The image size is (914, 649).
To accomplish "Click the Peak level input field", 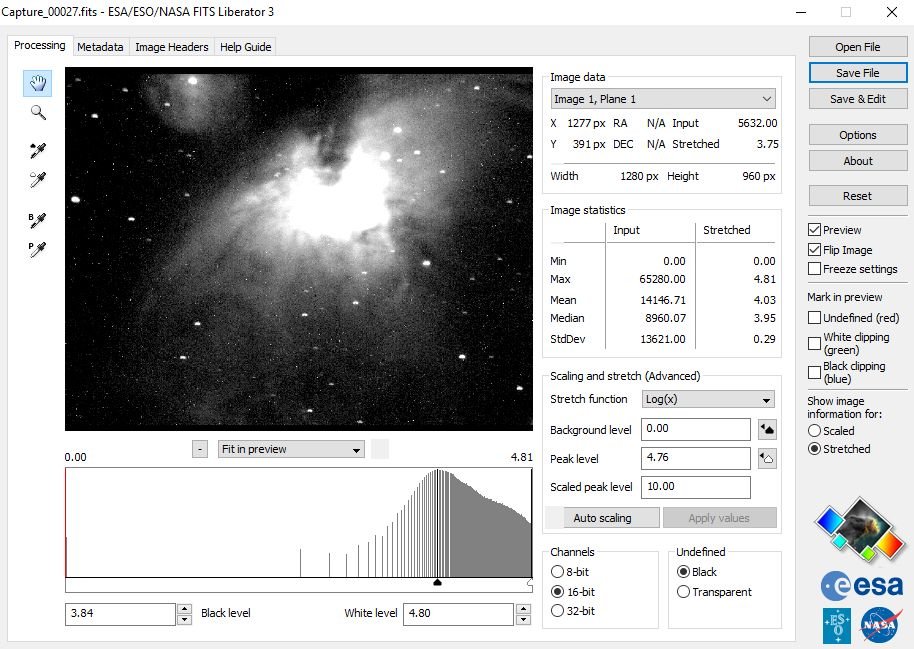I will coord(695,458).
